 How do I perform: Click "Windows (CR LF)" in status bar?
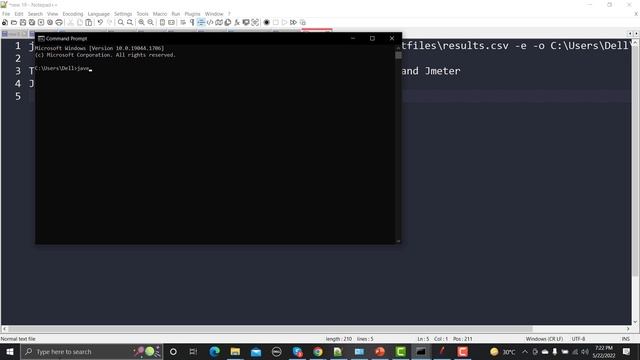(544, 339)
